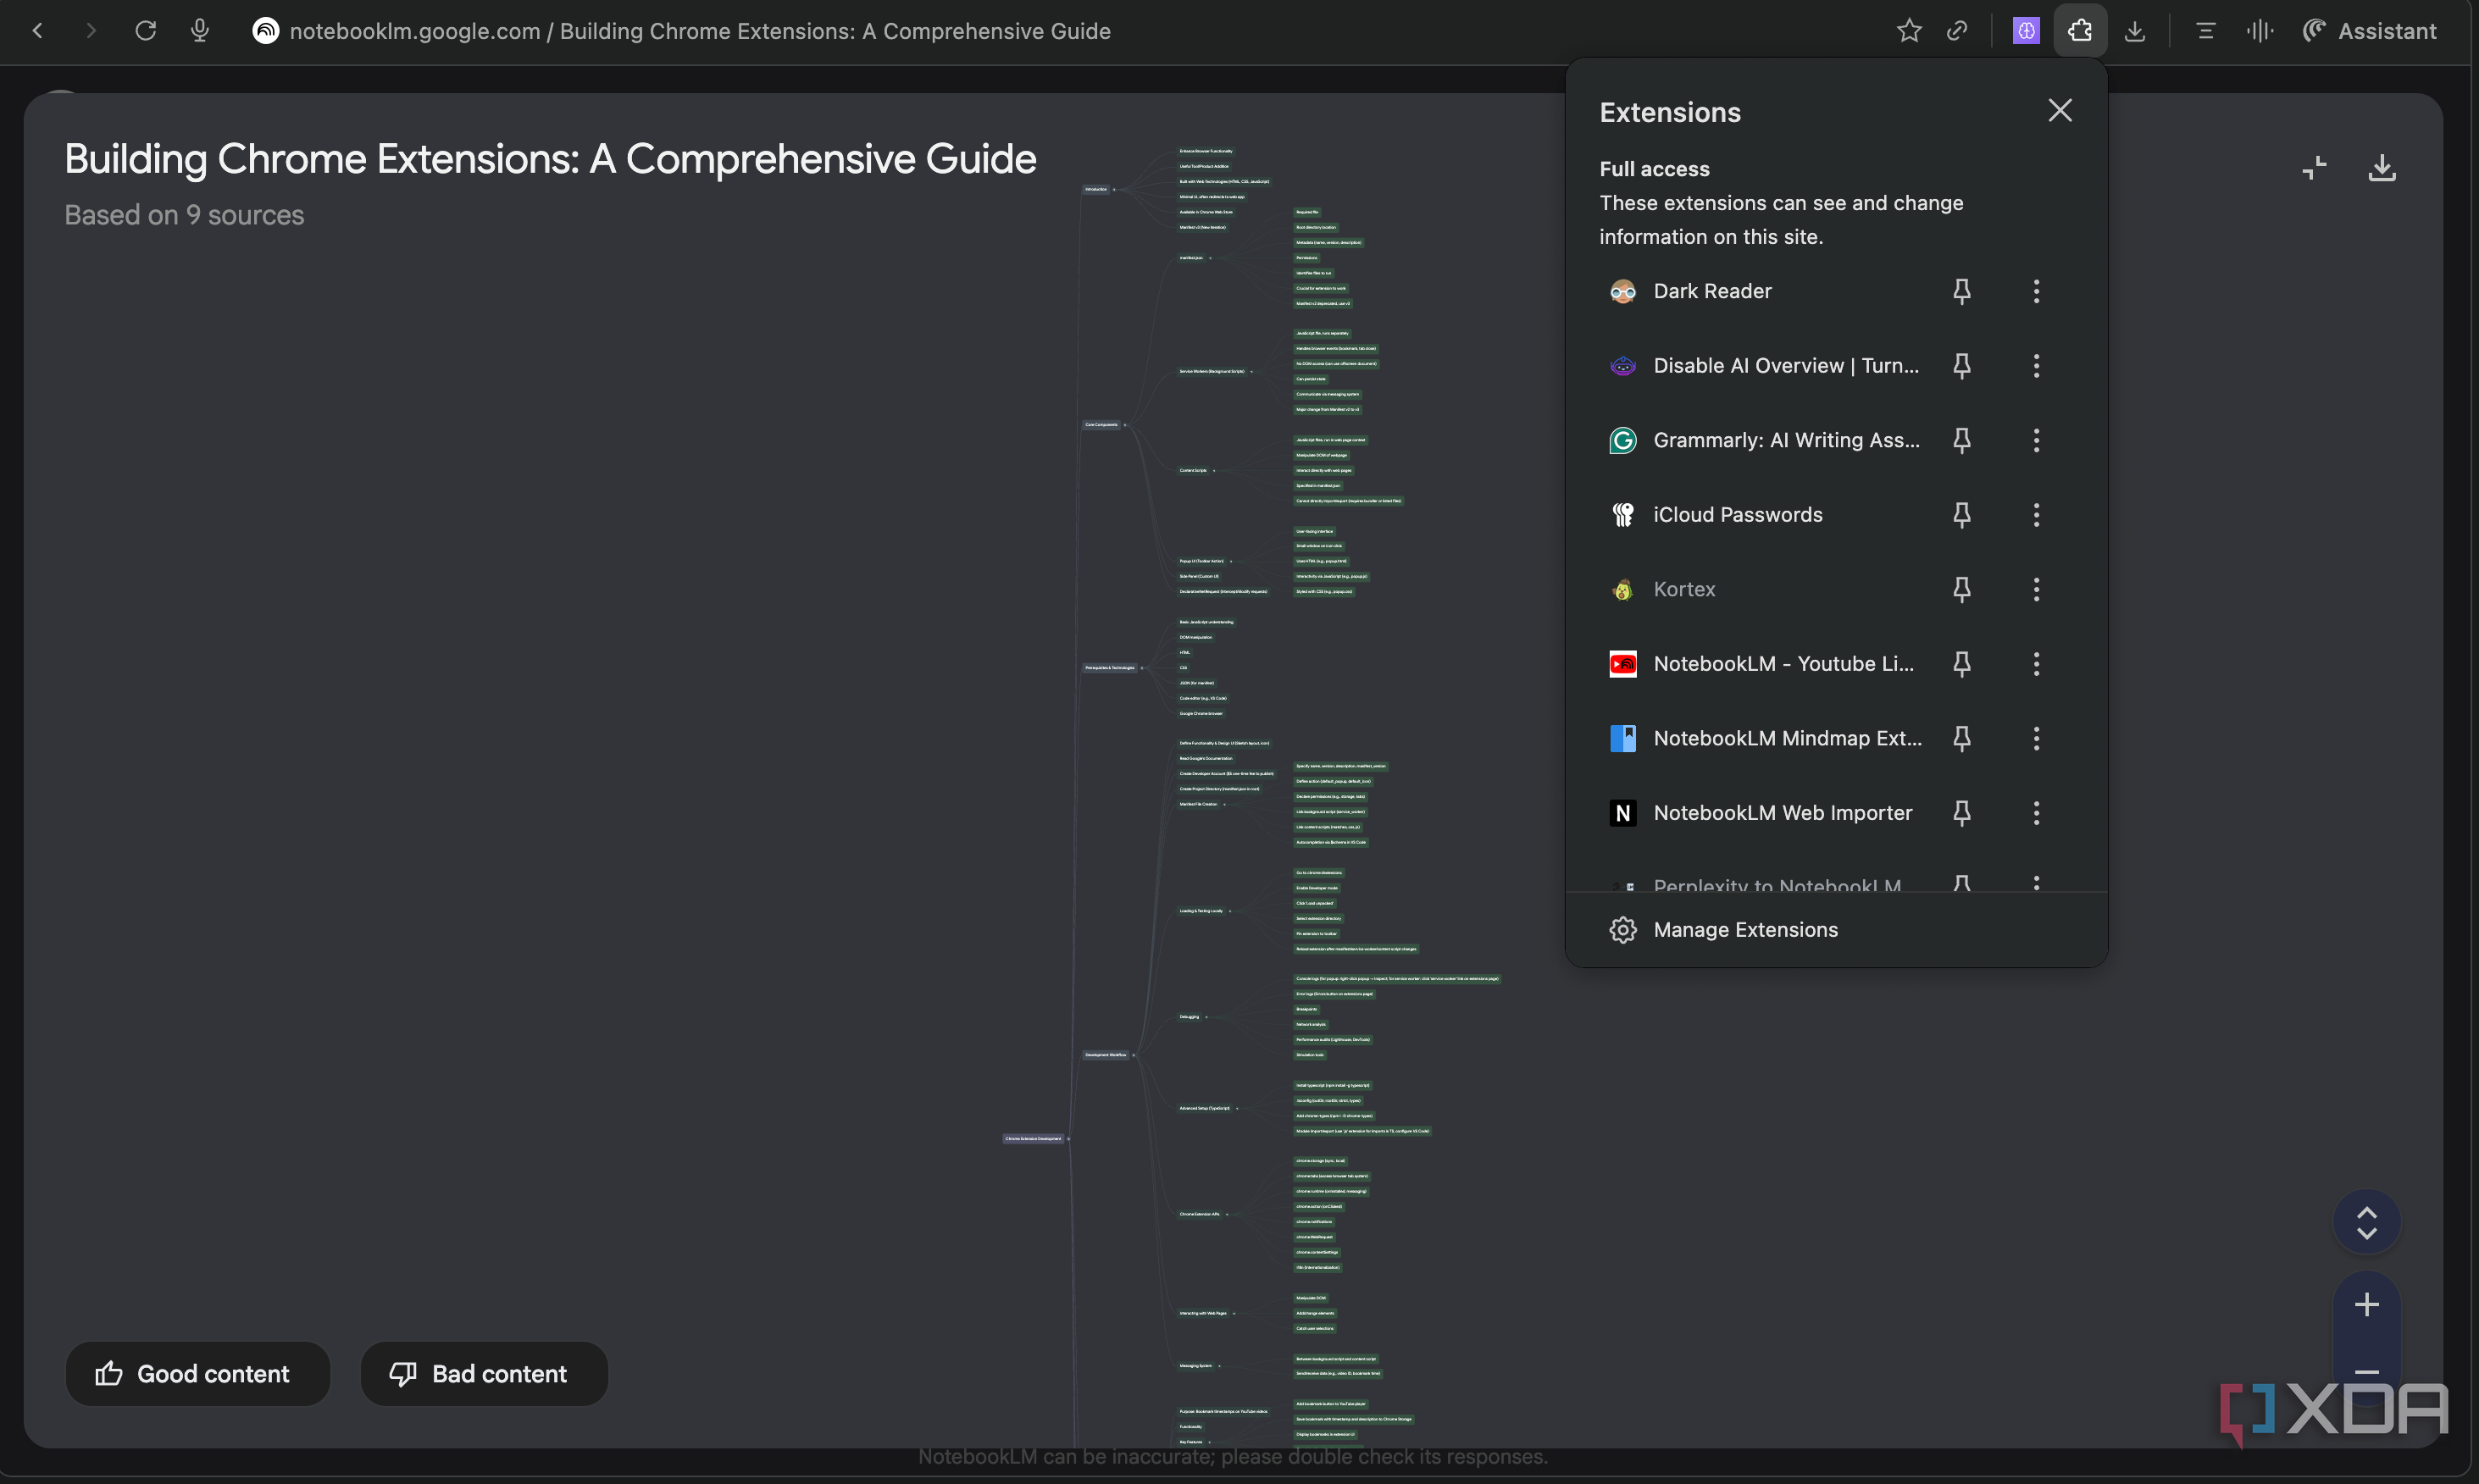This screenshot has width=2479, height=1484.
Task: Open more options for Dark Reader
Action: click(2036, 291)
